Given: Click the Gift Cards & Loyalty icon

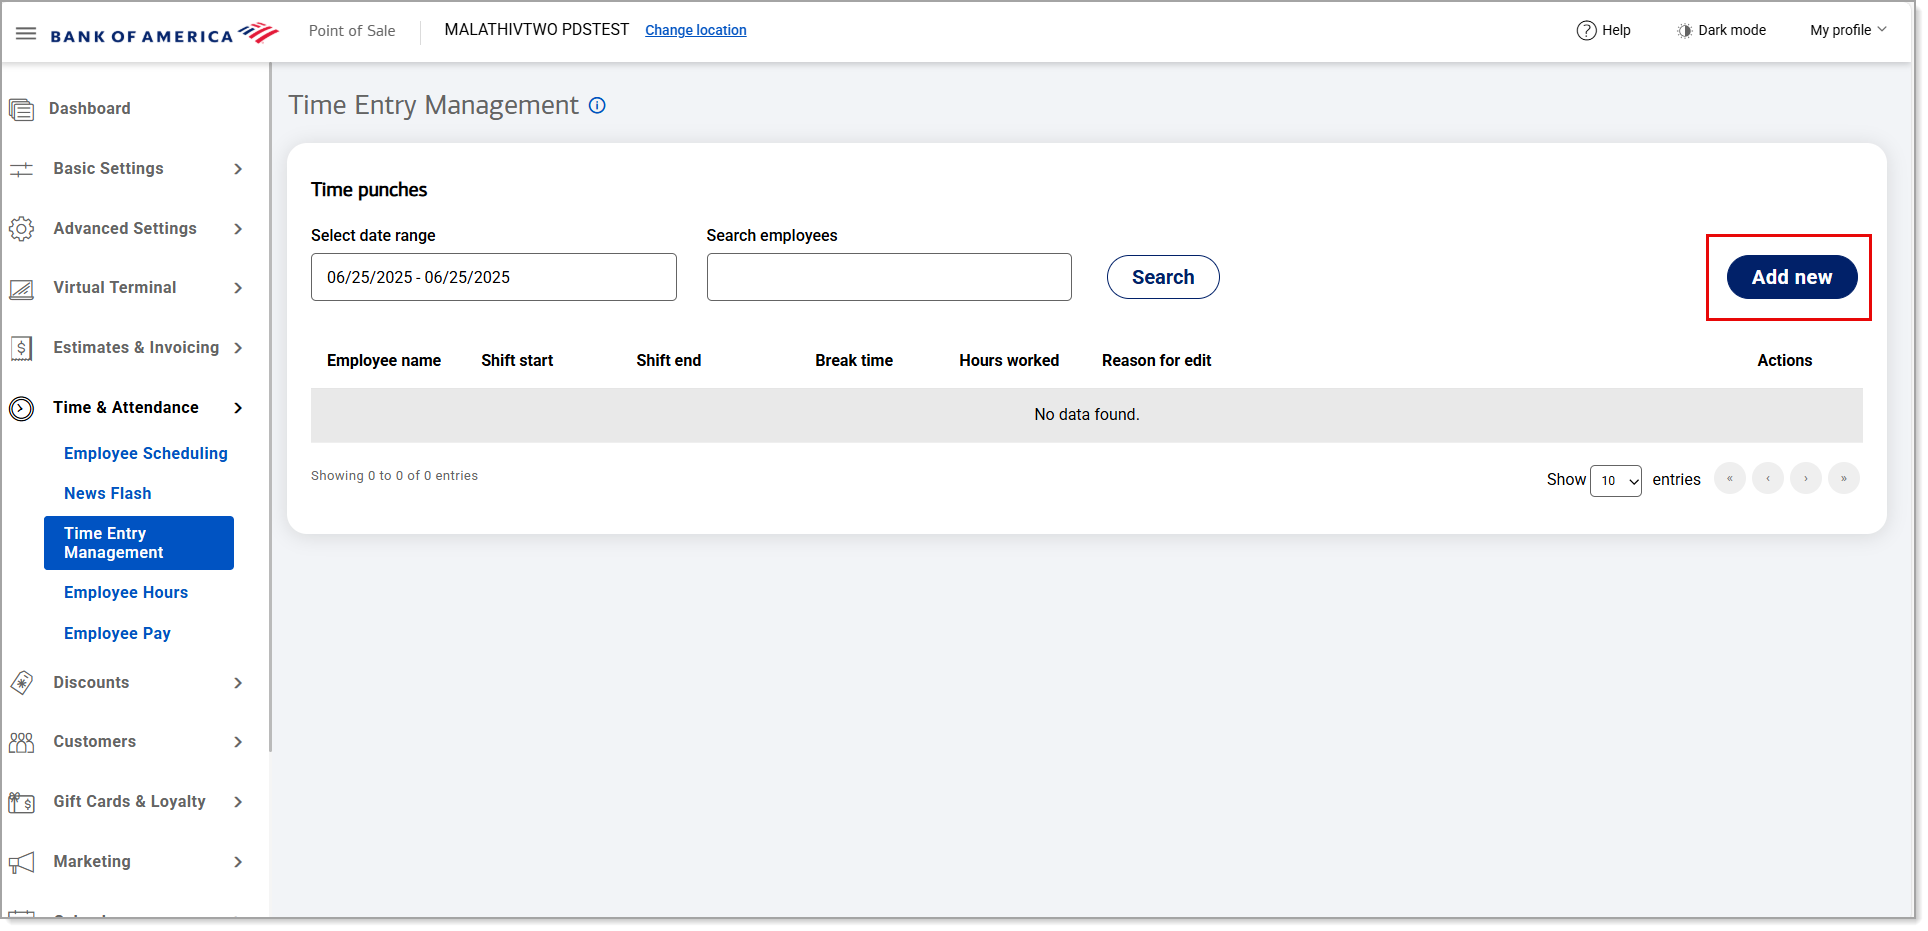Looking at the screenshot, I should click(x=21, y=802).
